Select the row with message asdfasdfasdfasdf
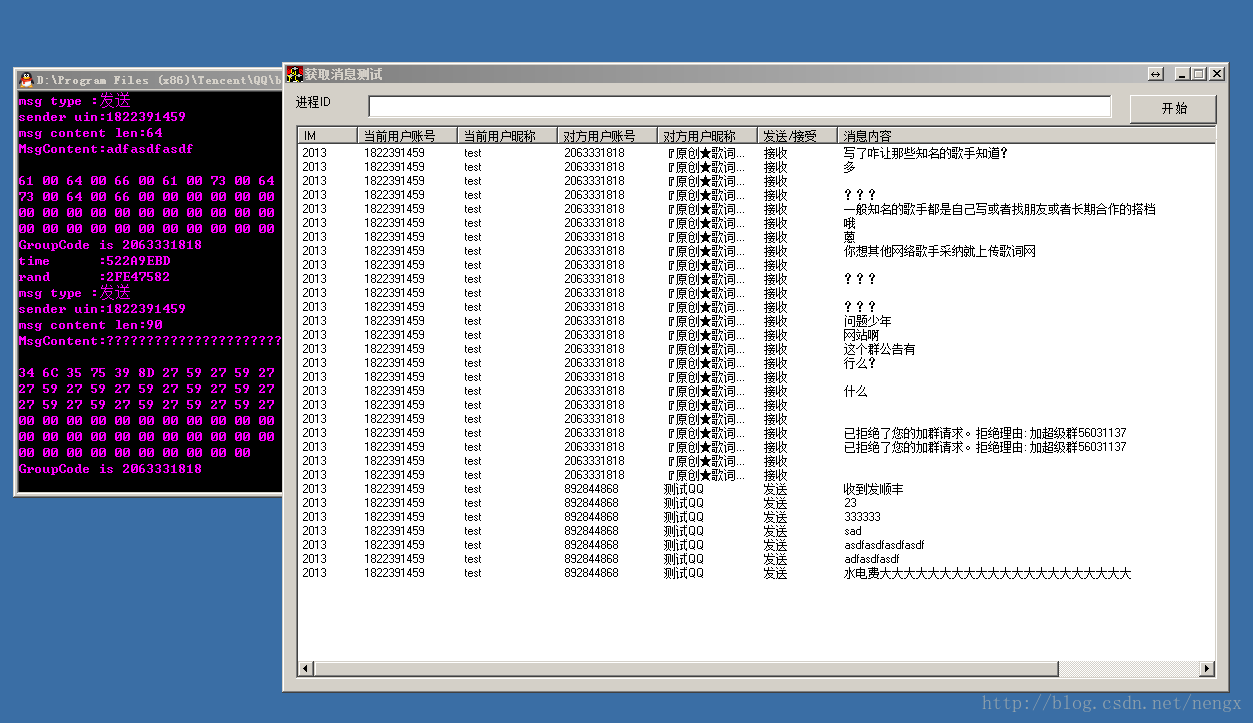Image resolution: width=1253 pixels, height=723 pixels. coord(756,545)
